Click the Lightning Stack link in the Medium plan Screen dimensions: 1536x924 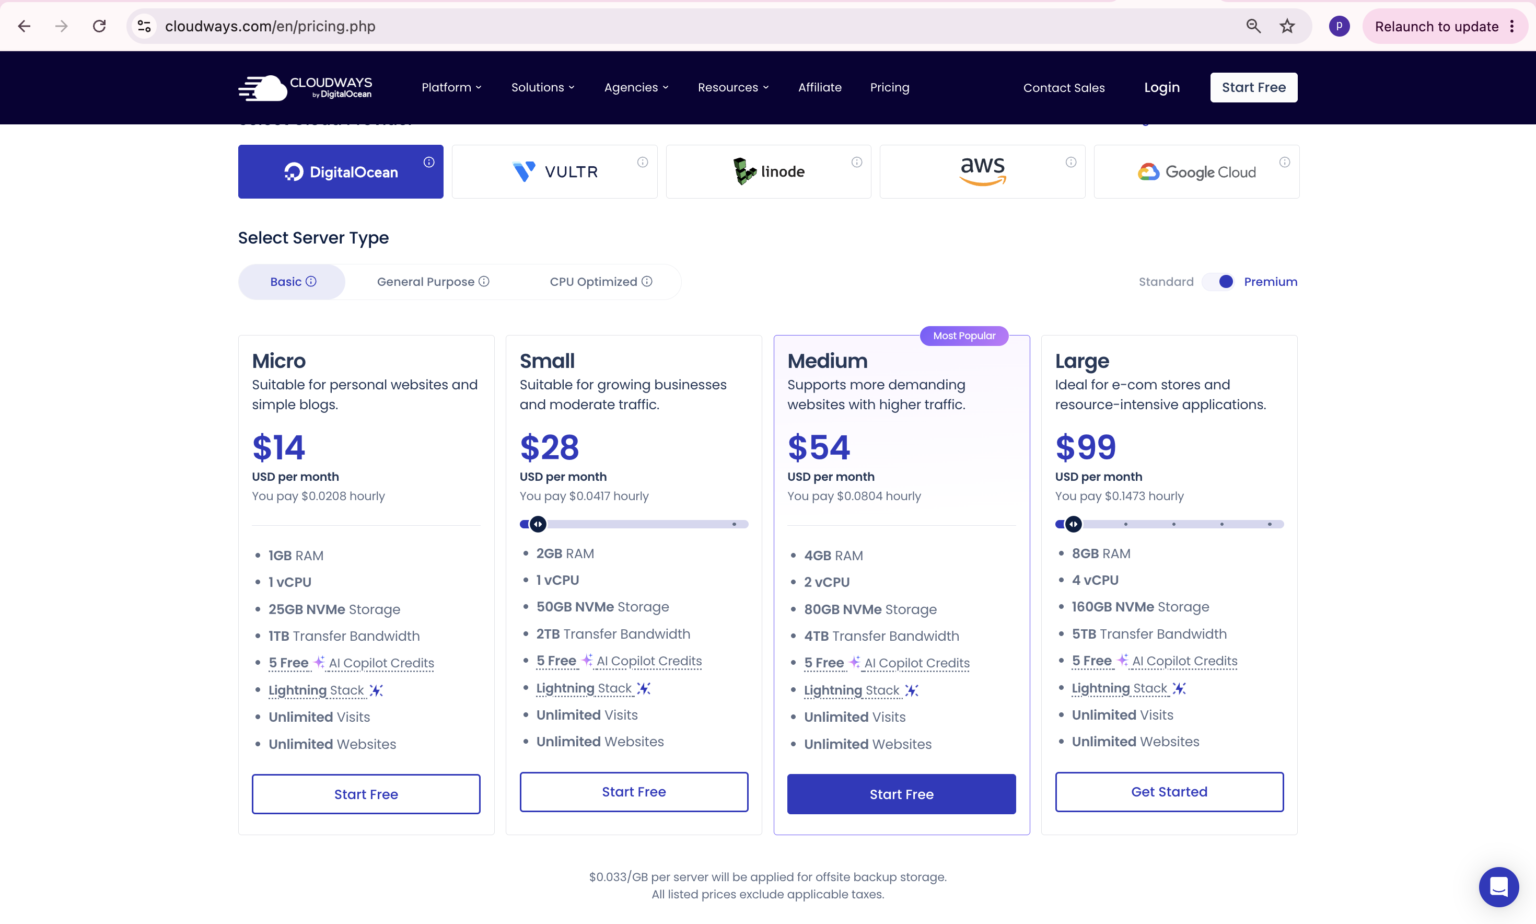pos(852,690)
